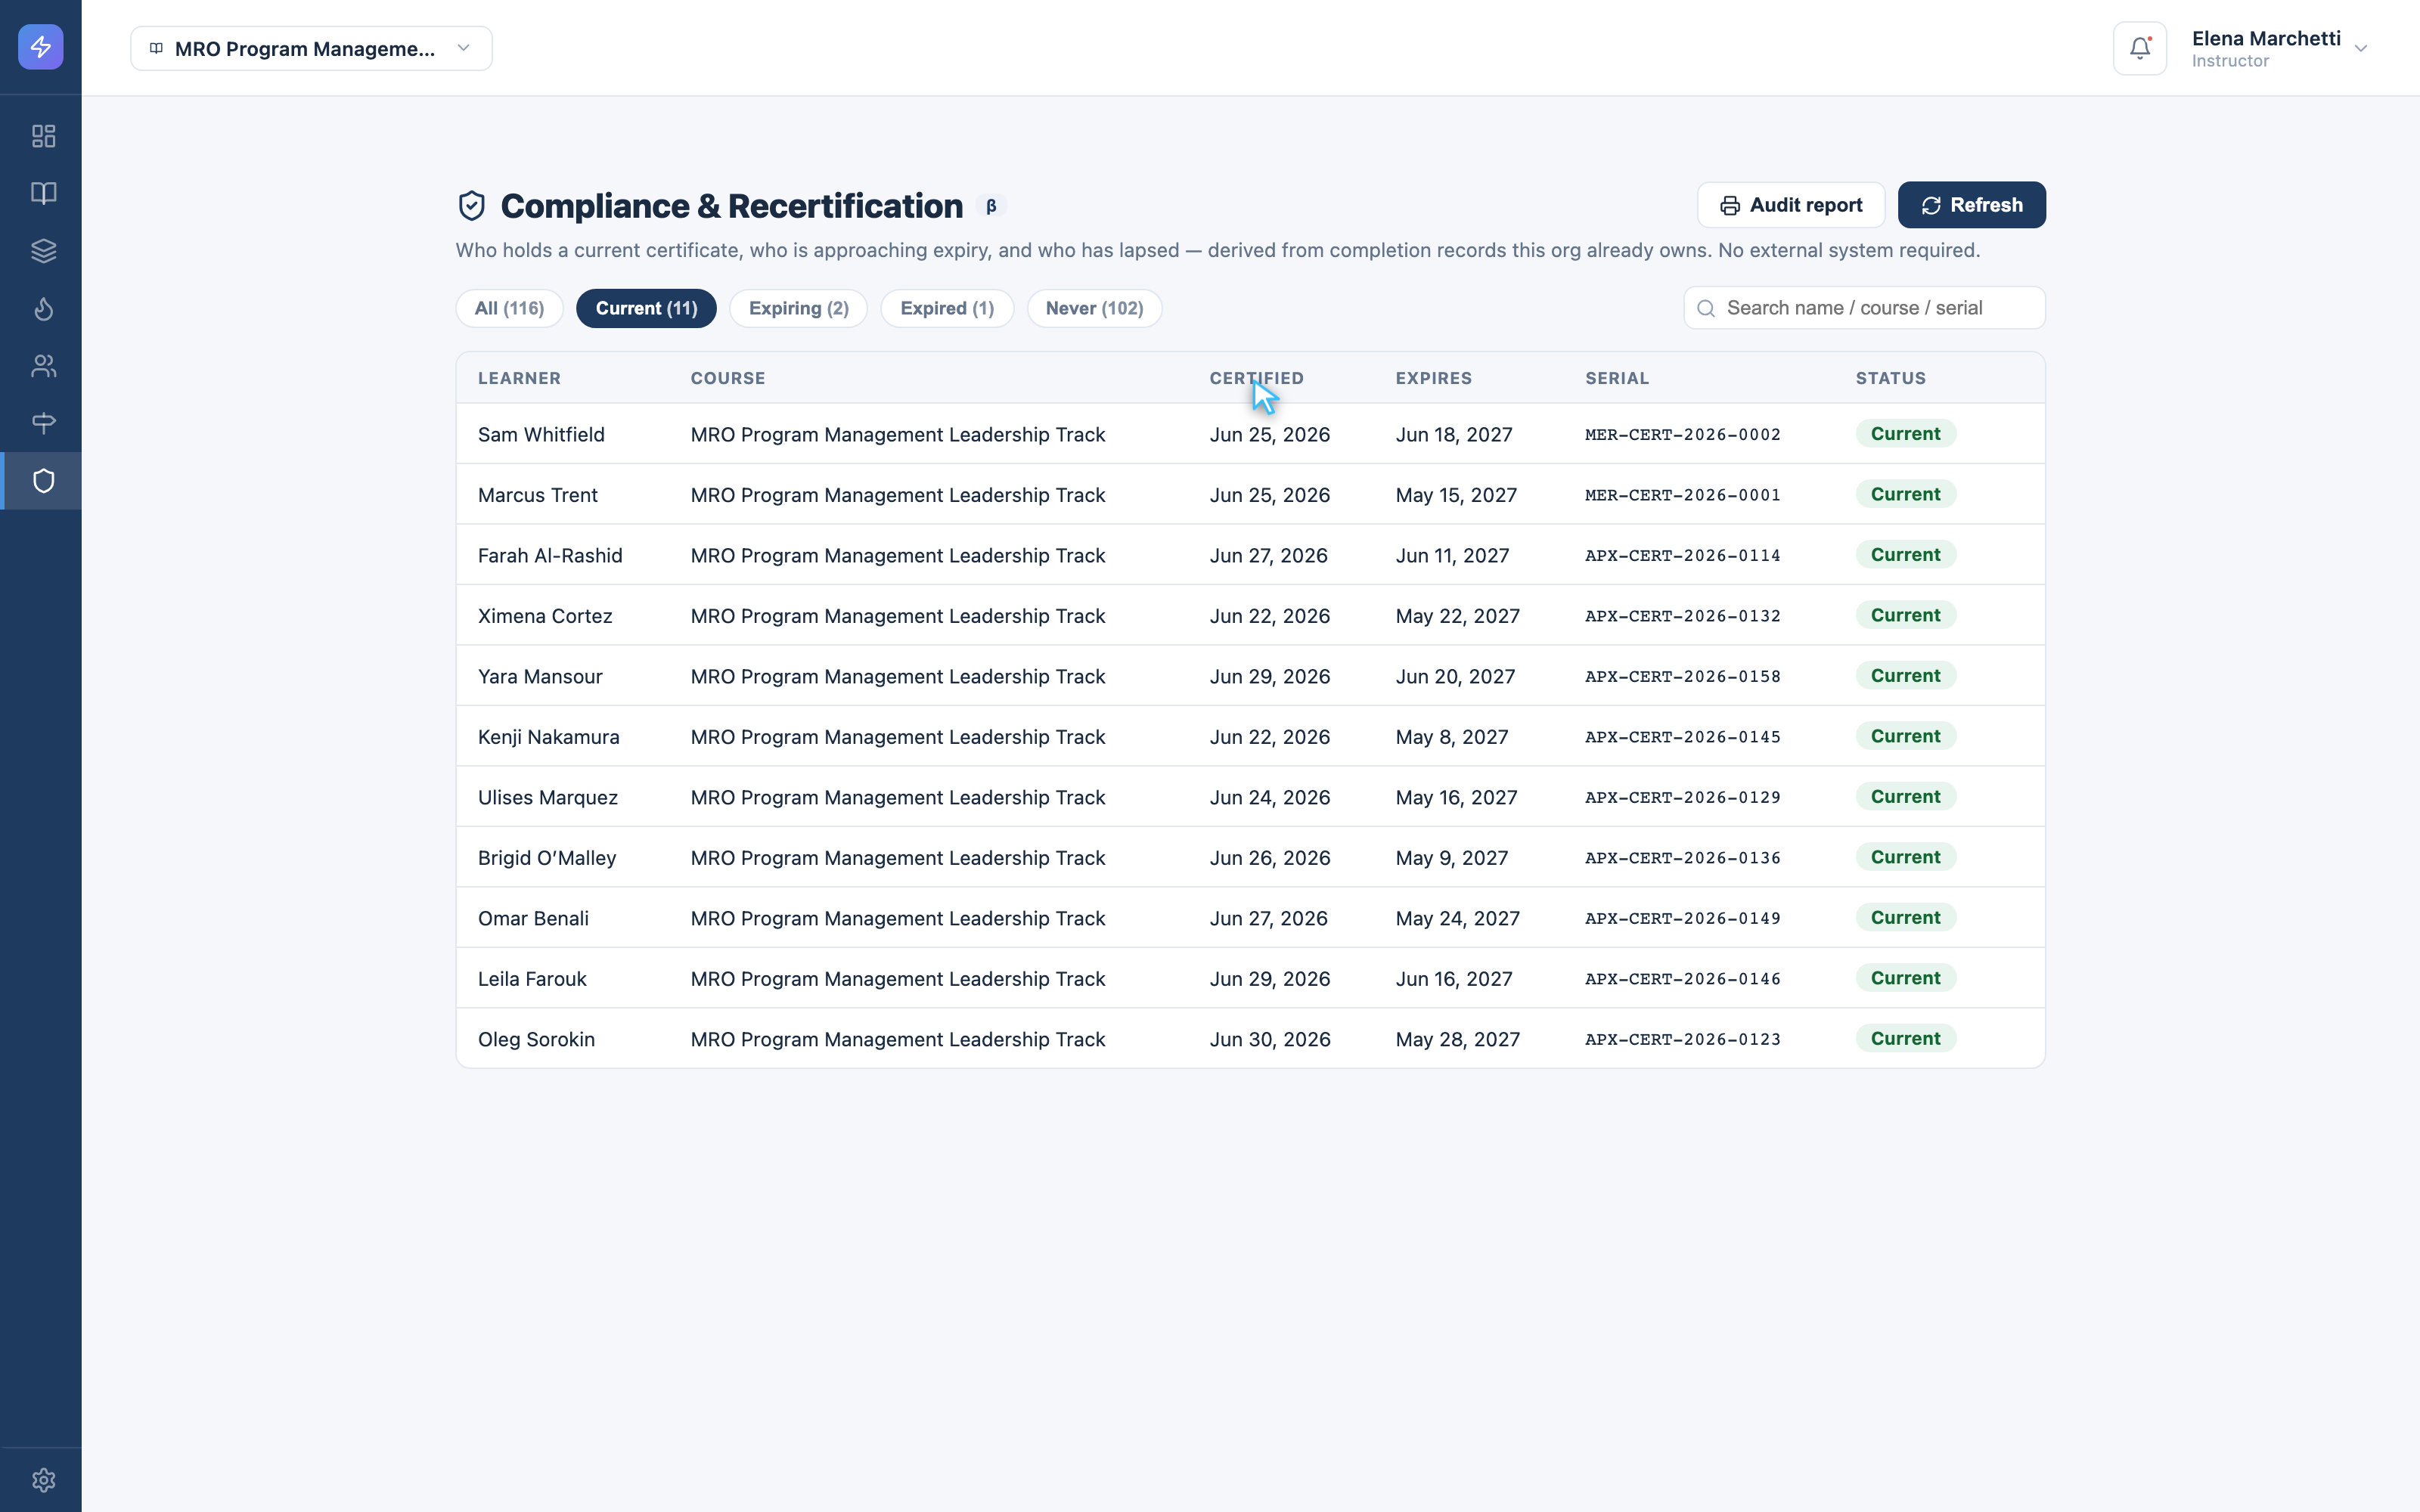Screen dimensions: 2420x1512
Task: Select learner Marcus Trent
Action: coord(538,495)
